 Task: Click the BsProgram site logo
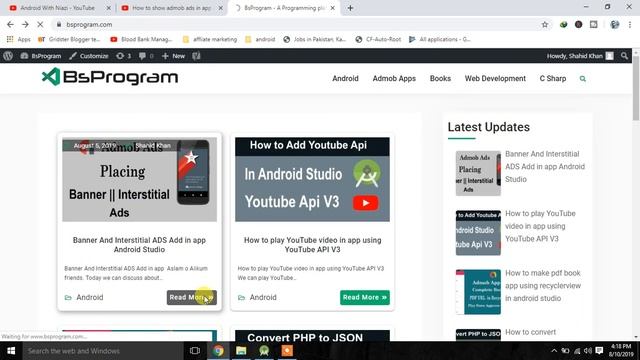[x=110, y=77]
